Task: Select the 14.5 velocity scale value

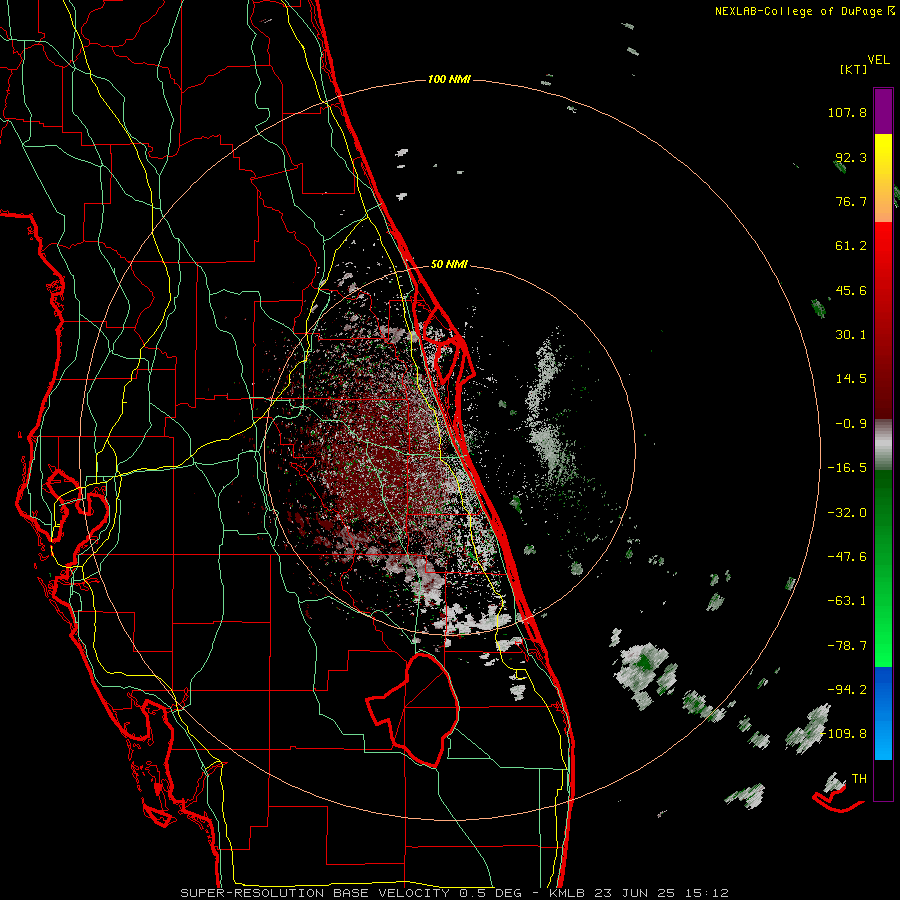Action: (851, 379)
